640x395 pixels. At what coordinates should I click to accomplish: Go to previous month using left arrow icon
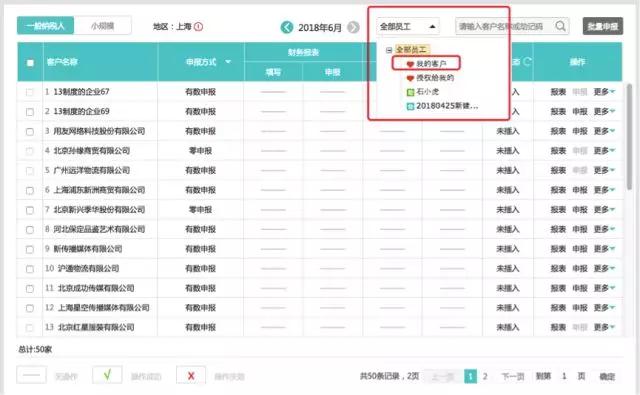[x=287, y=27]
